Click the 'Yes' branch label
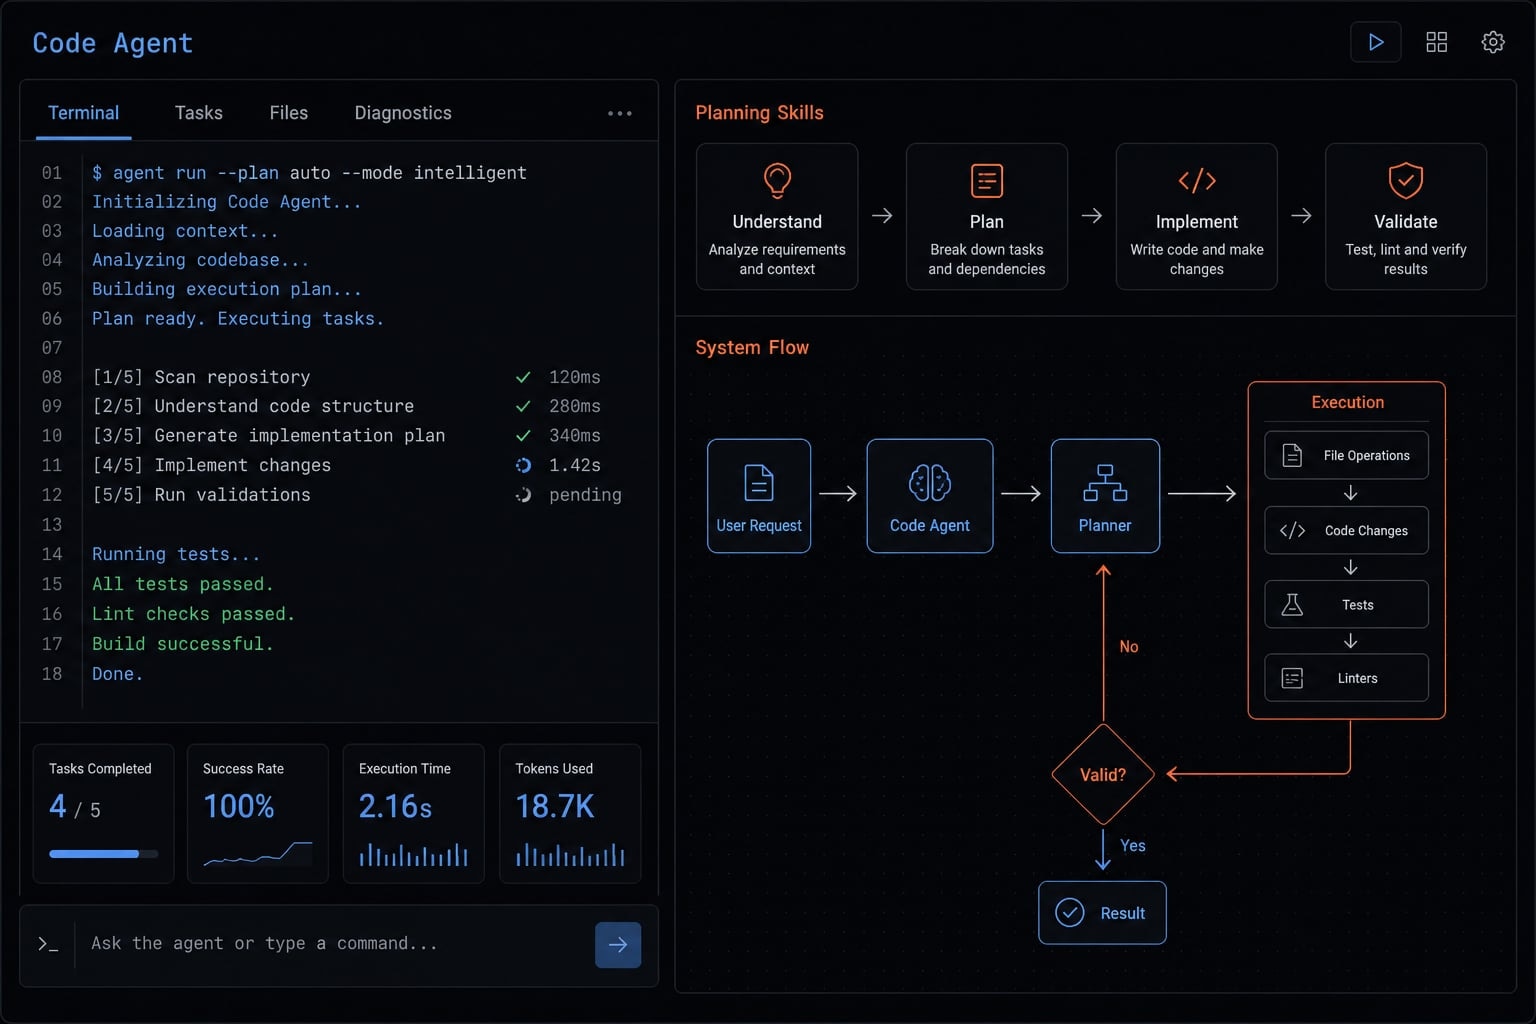This screenshot has height=1024, width=1536. [1133, 846]
